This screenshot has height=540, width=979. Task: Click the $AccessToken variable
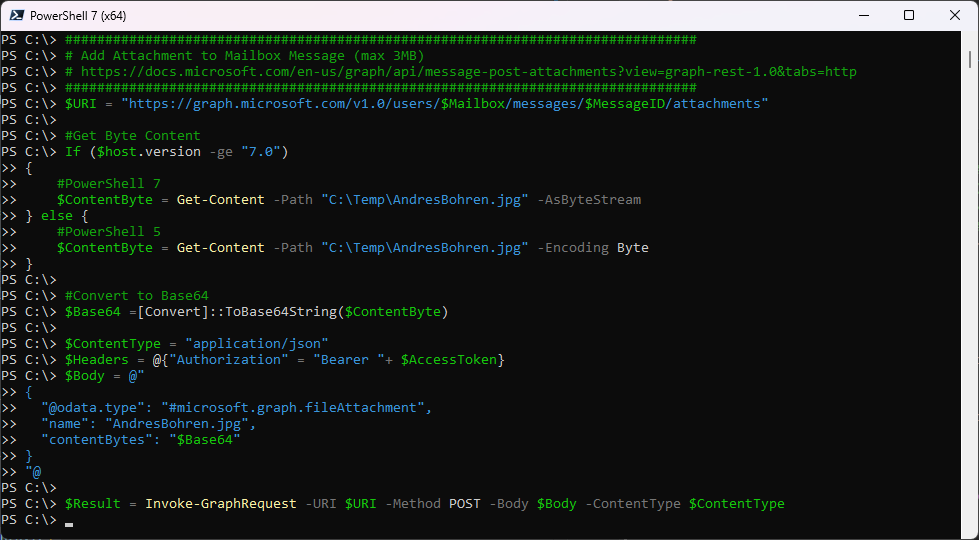point(448,360)
